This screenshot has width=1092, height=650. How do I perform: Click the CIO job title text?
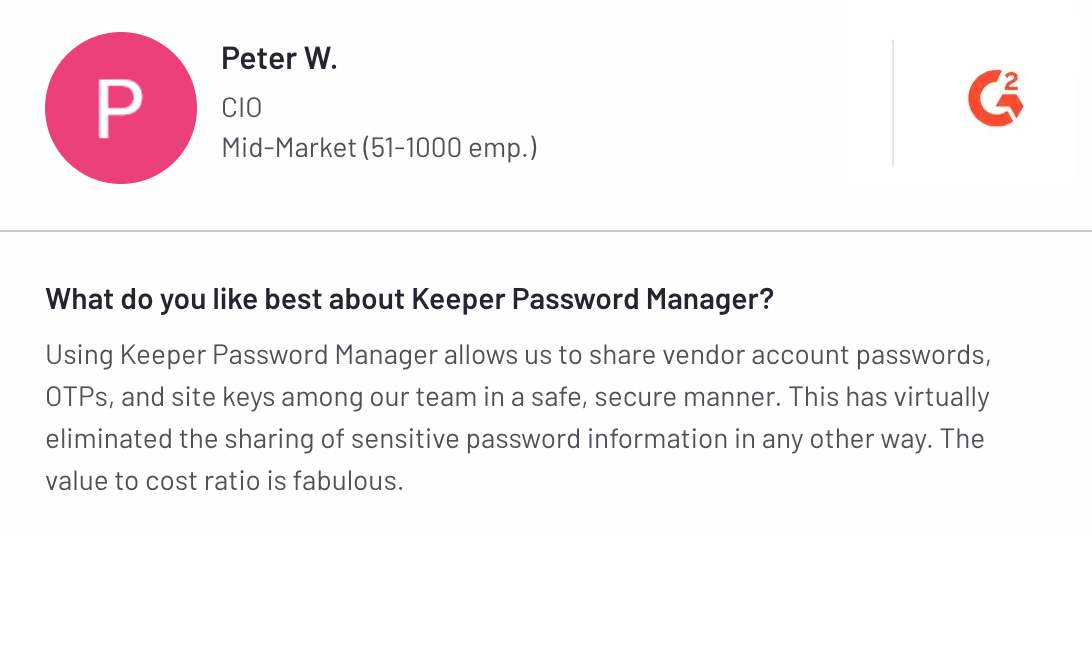[x=241, y=107]
